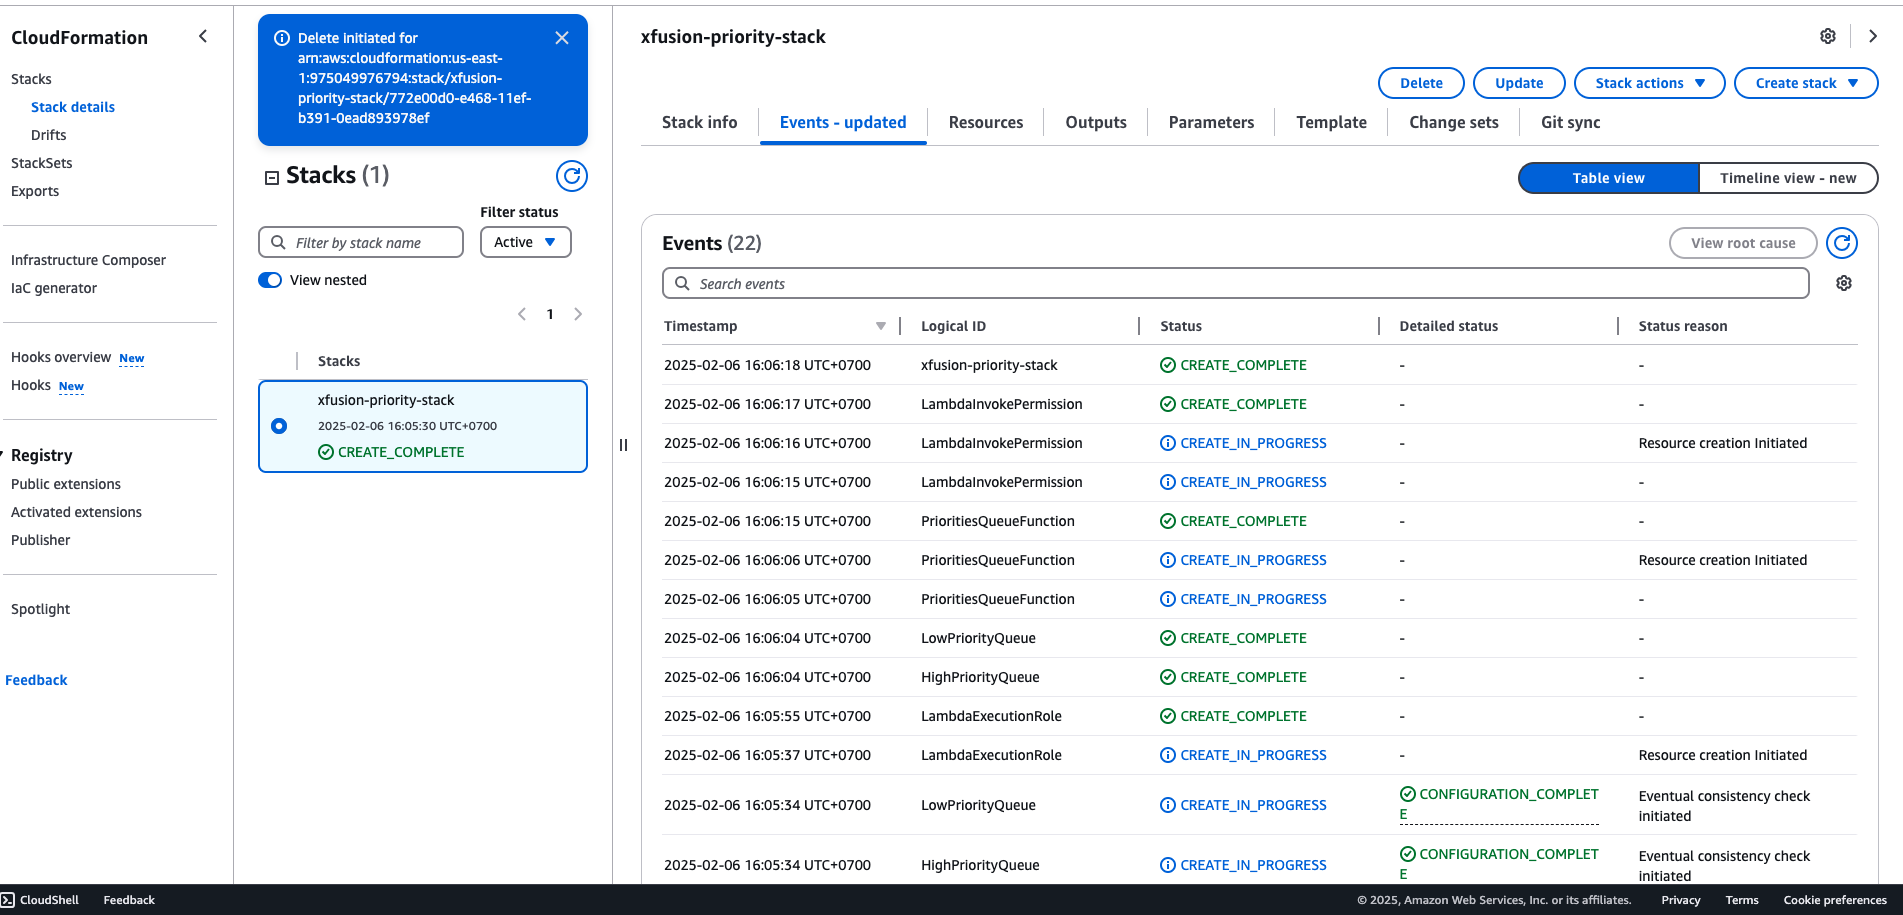1903x915 pixels.
Task: Expand panel with right chevron arrow
Action: click(x=1873, y=36)
